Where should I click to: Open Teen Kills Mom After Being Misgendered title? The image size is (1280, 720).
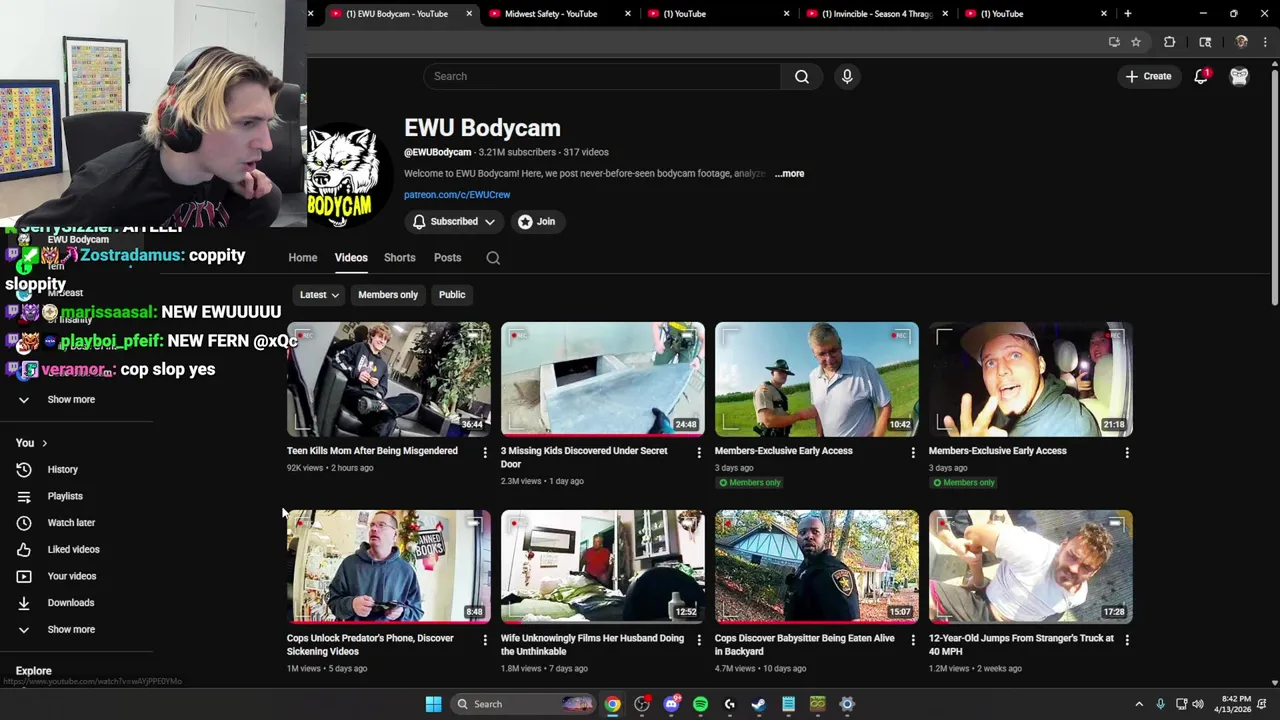point(372,451)
